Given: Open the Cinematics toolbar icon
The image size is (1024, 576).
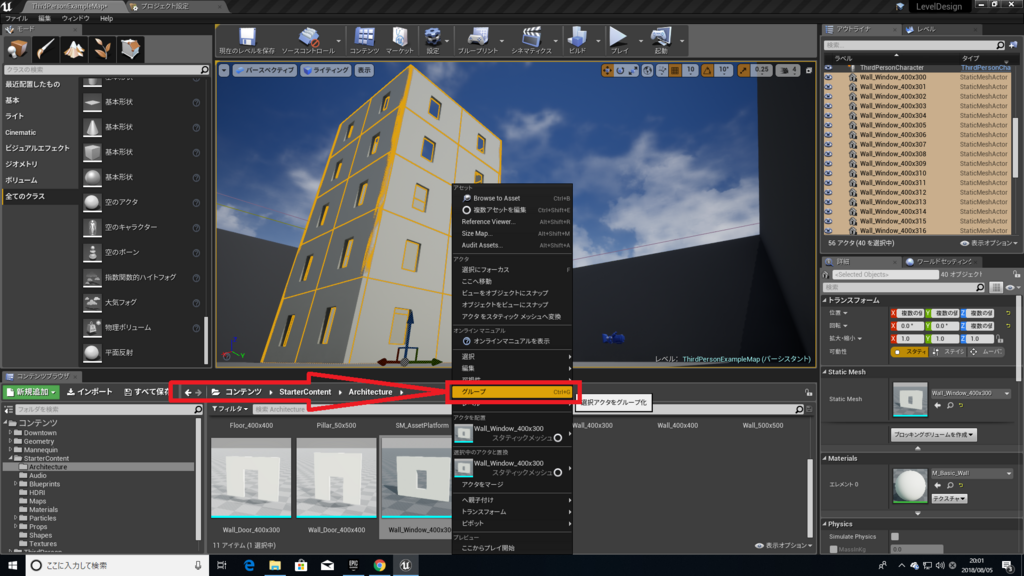Looking at the screenshot, I should coord(531,40).
